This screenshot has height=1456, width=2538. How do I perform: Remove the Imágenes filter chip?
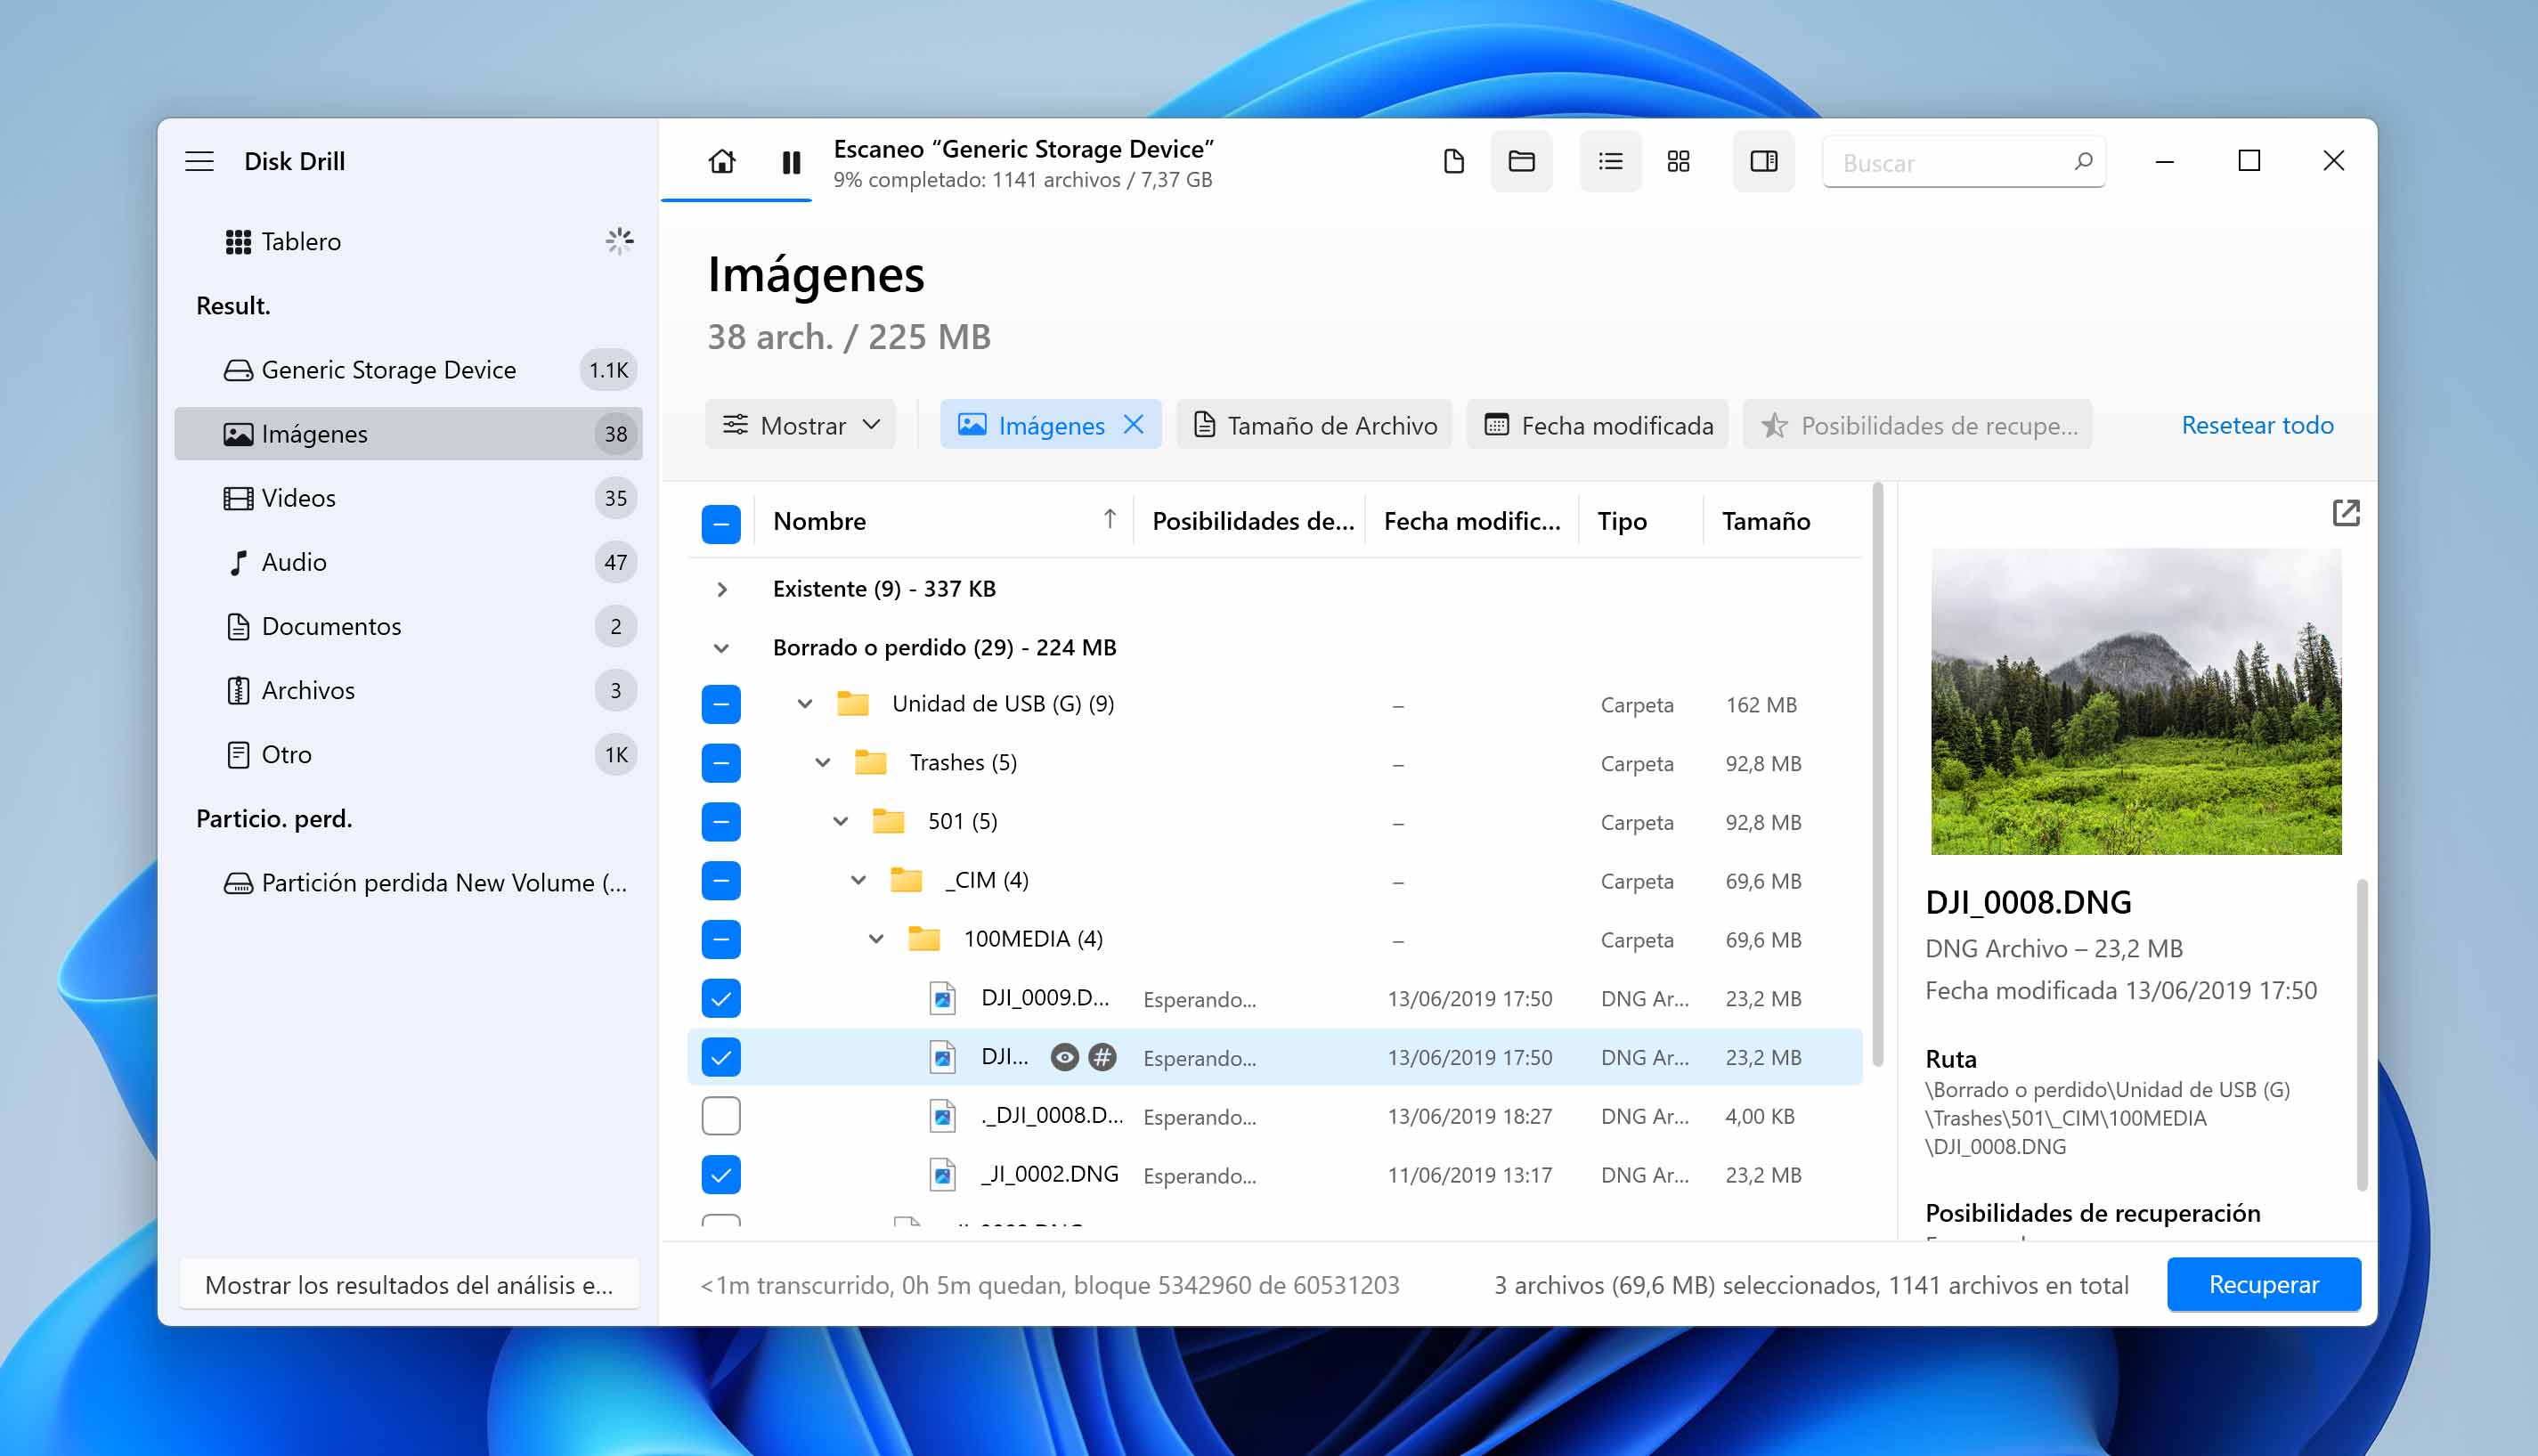[x=1133, y=424]
